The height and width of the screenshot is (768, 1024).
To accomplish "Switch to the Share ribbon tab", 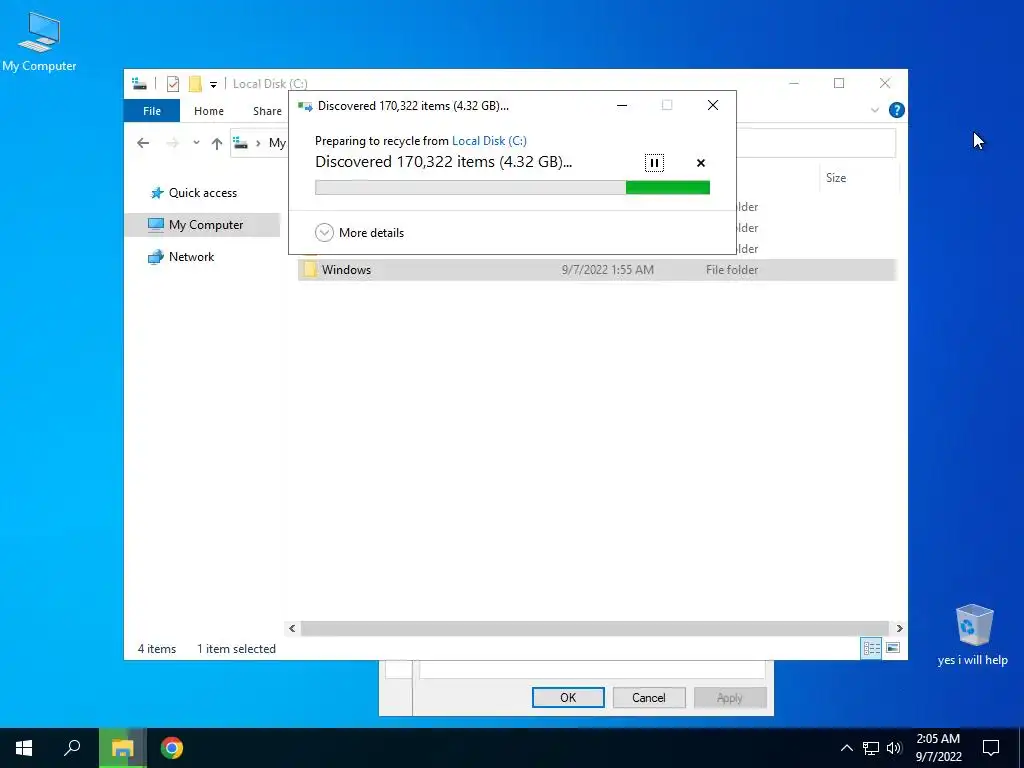I will [267, 111].
